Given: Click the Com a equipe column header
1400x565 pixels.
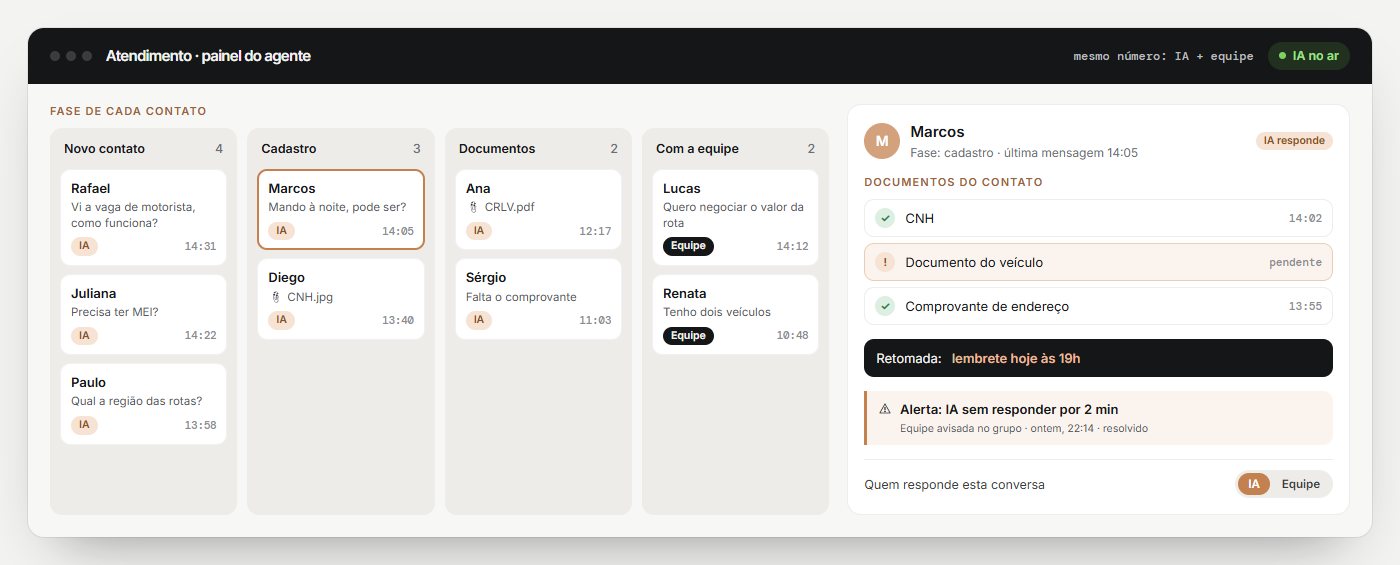Looking at the screenshot, I should coord(697,149).
